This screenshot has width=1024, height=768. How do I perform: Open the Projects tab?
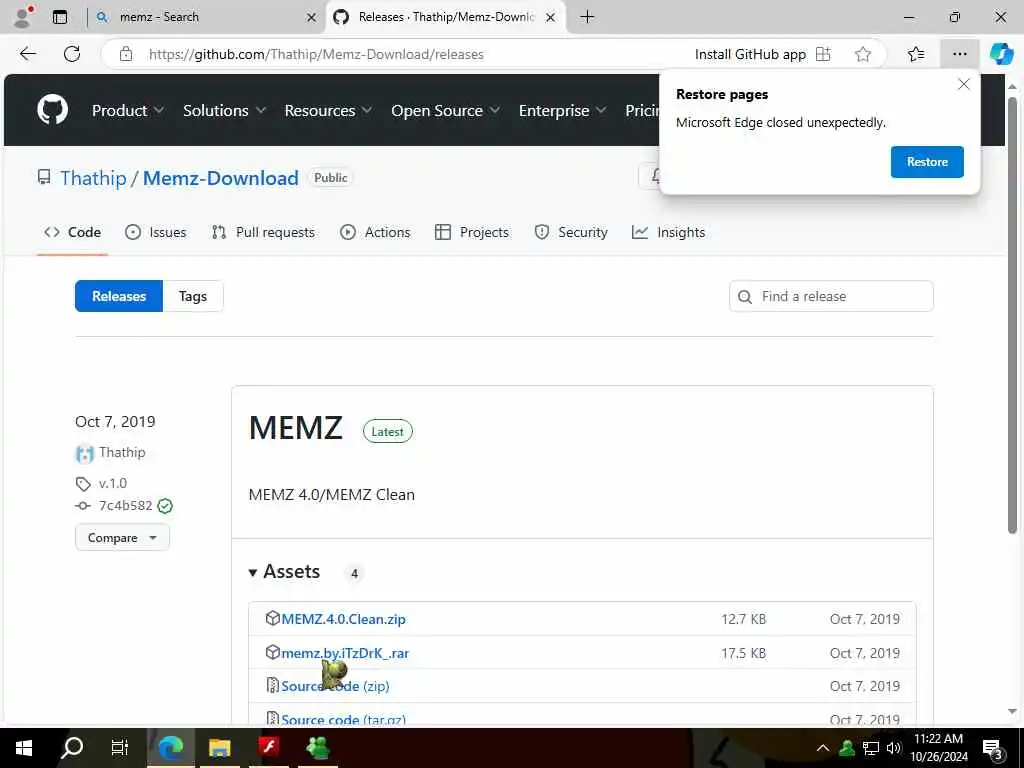tap(472, 232)
